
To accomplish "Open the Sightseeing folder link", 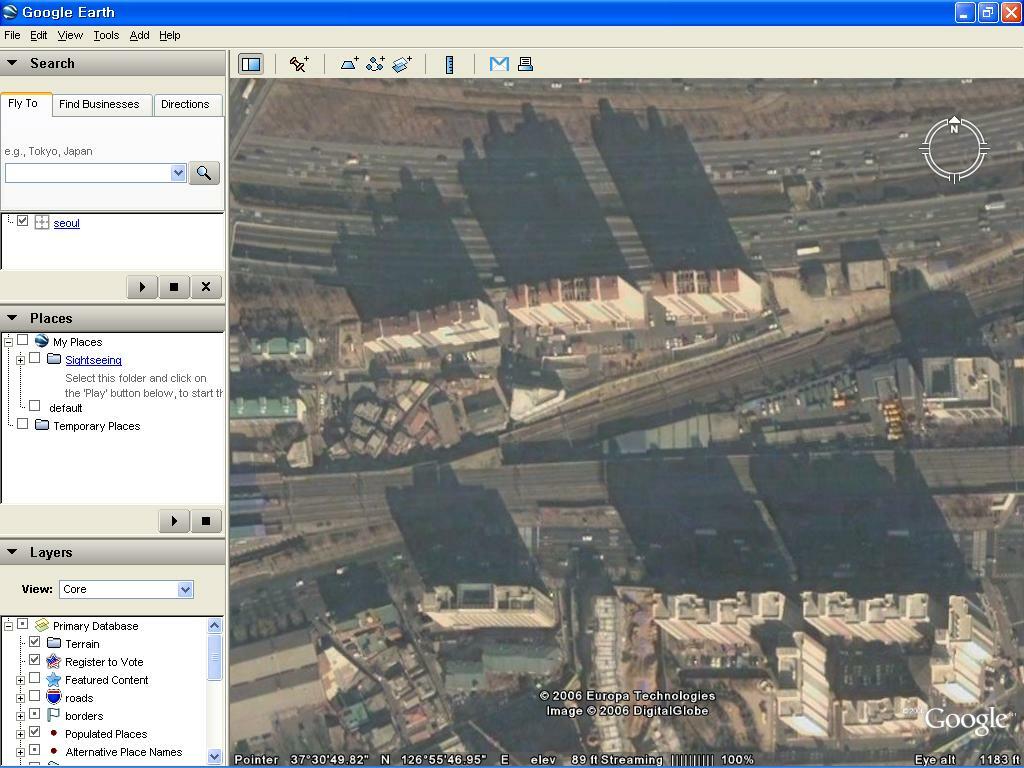I will (93, 360).
